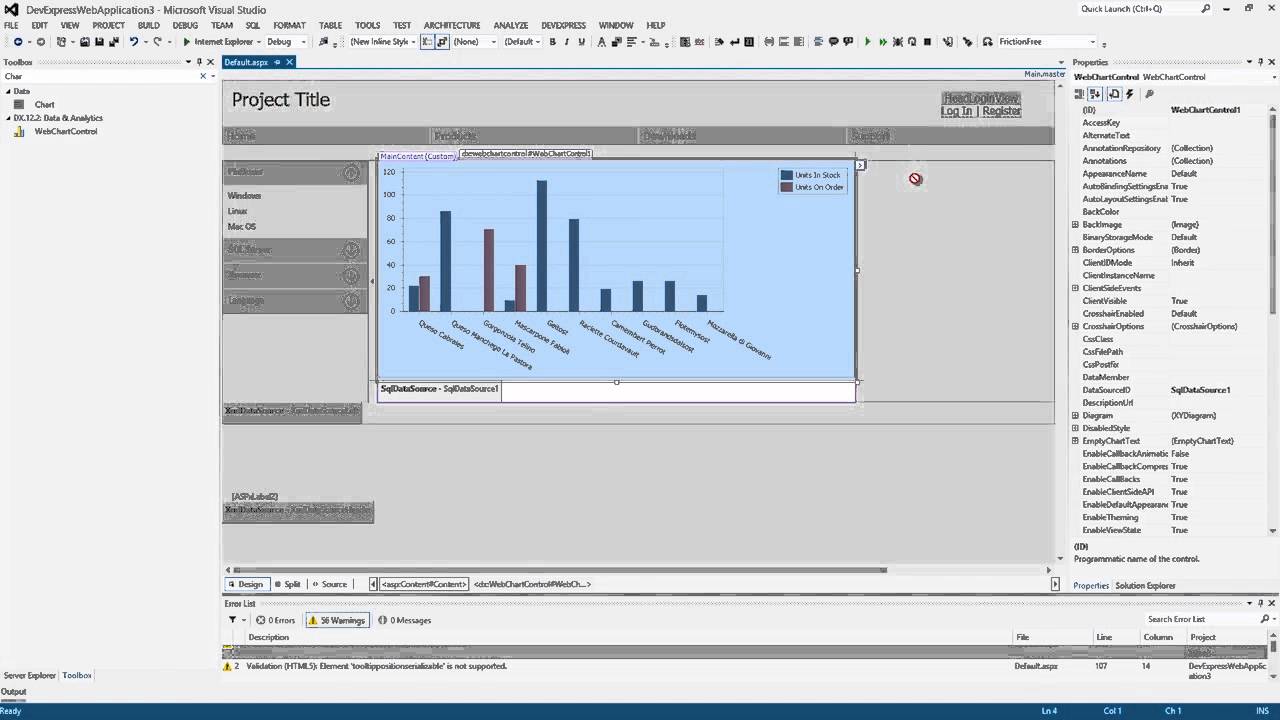This screenshot has height=720, width=1280.
Task: Toggle the 56 Warnings filter
Action: pyautogui.click(x=336, y=620)
